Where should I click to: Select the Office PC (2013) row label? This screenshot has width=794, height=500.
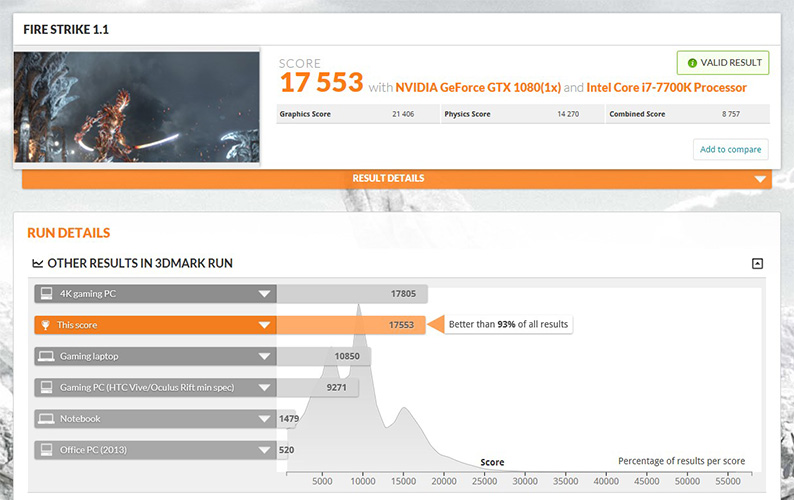tap(93, 450)
